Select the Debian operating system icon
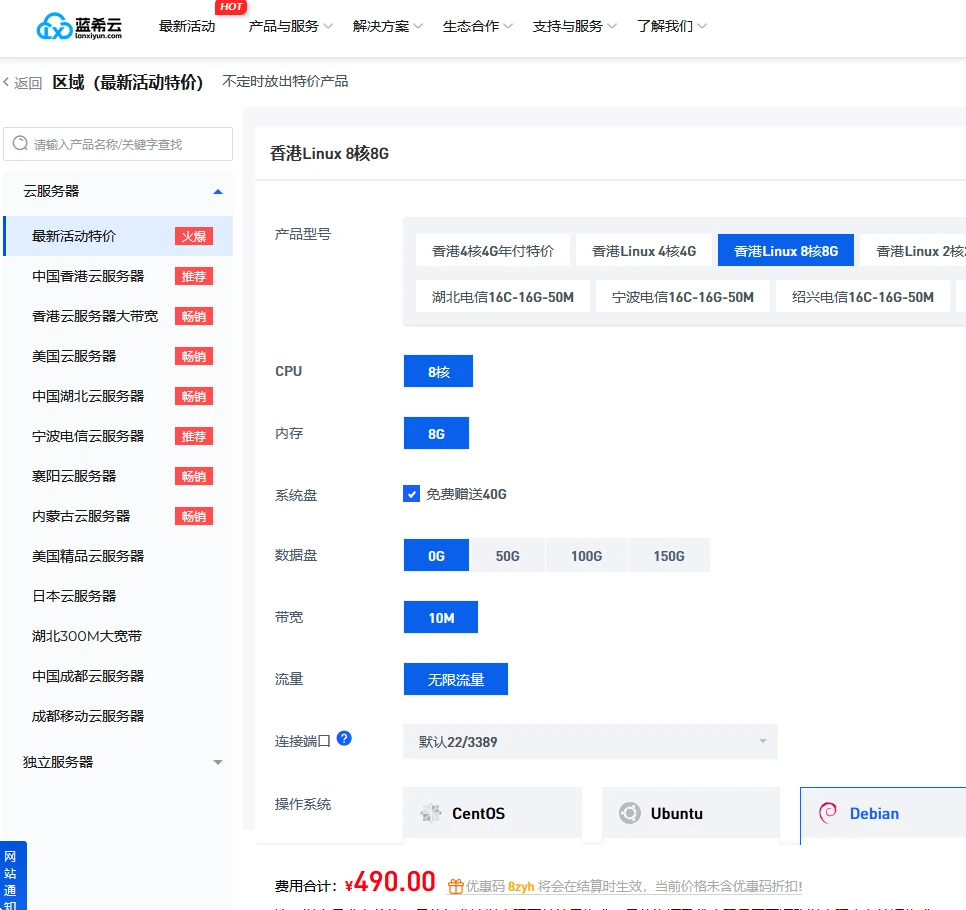Image resolution: width=966 pixels, height=910 pixels. 828,813
